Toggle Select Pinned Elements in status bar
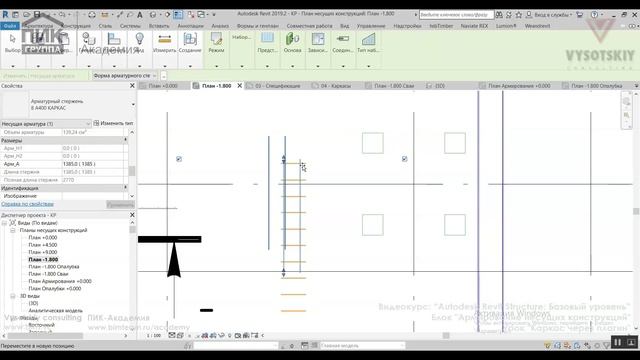Screen dimensions: 640x360 [567, 346]
